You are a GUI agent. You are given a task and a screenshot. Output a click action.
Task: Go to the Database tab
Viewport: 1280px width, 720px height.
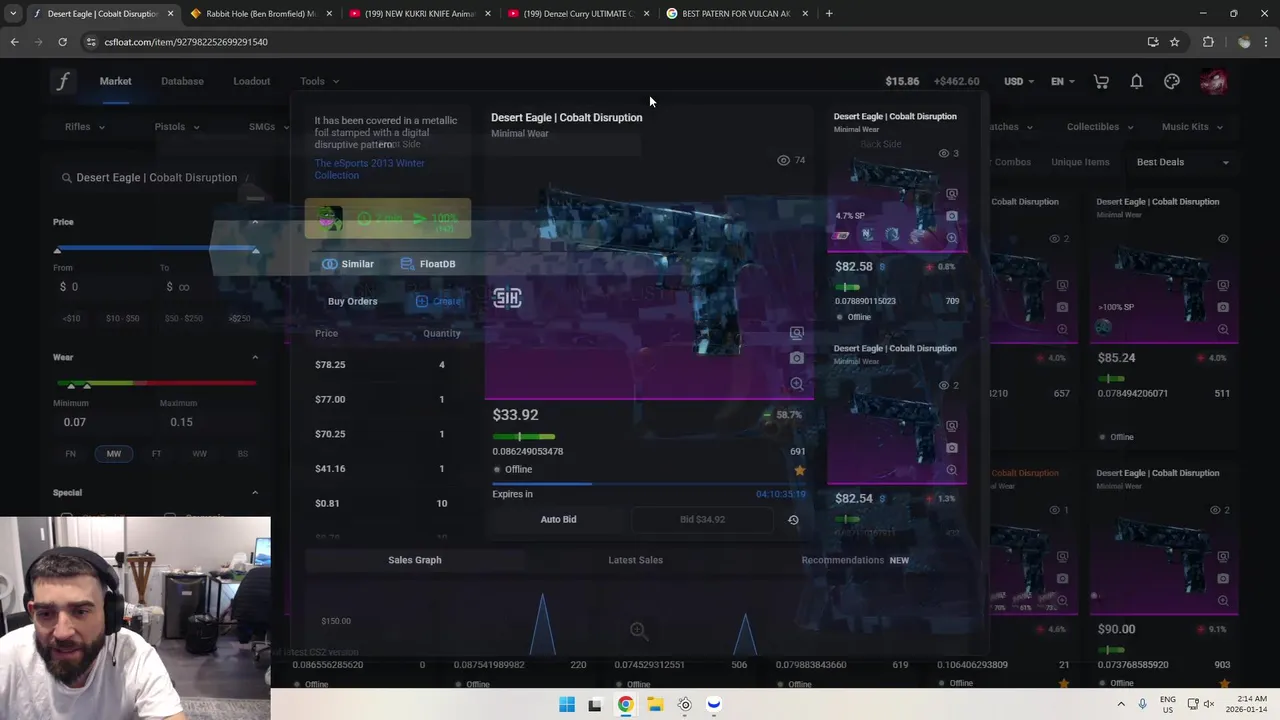pyautogui.click(x=182, y=82)
